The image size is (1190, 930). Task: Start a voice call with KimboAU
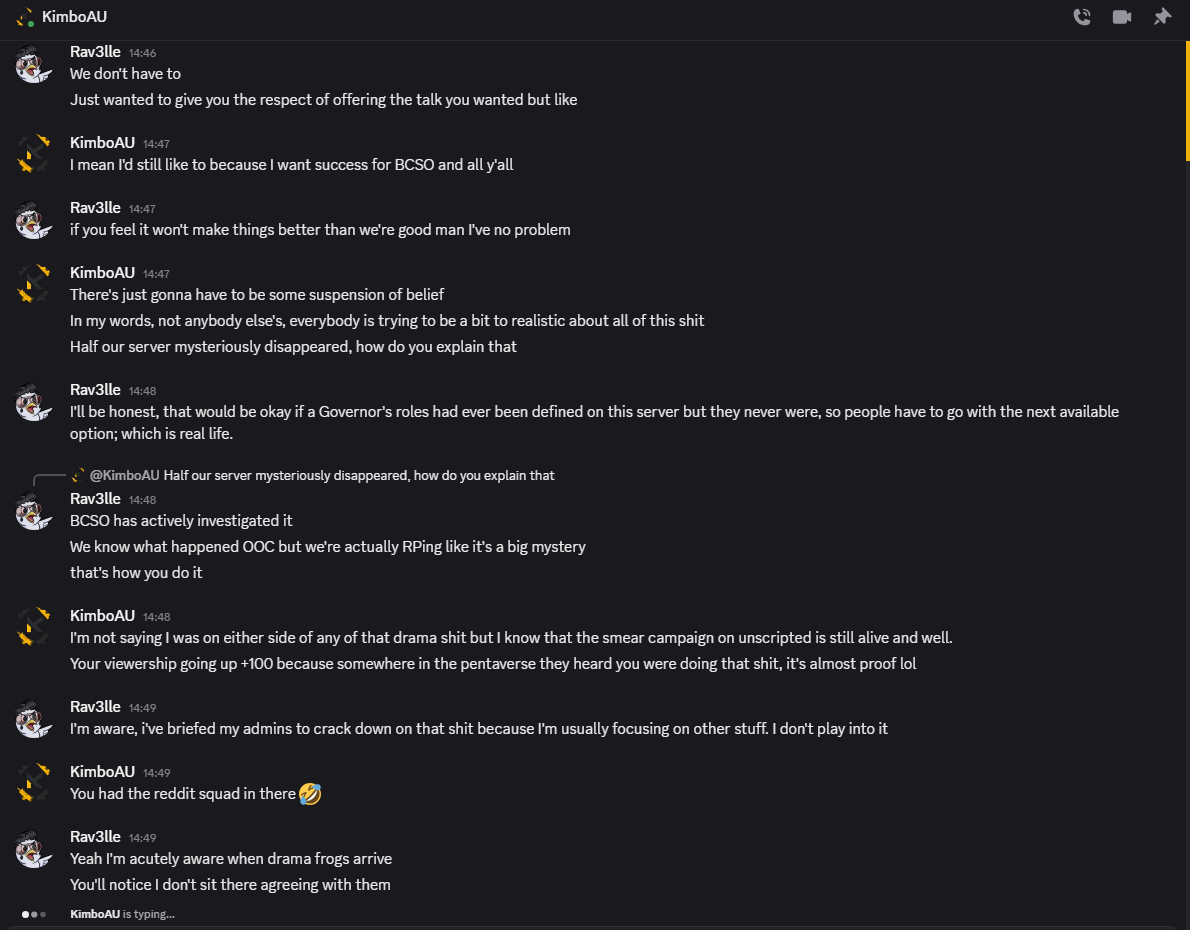(x=1081, y=17)
